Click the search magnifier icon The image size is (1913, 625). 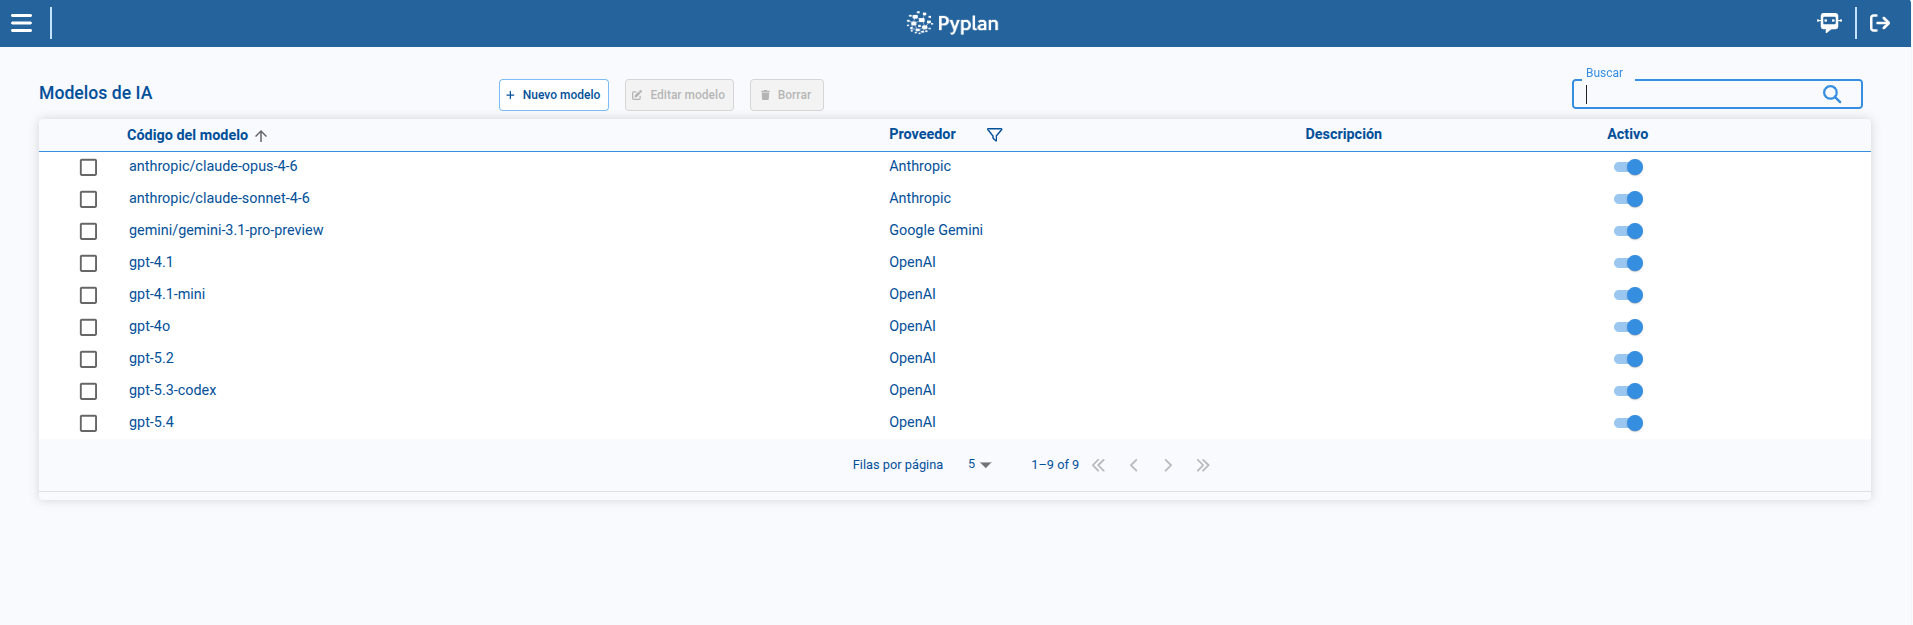point(1831,94)
